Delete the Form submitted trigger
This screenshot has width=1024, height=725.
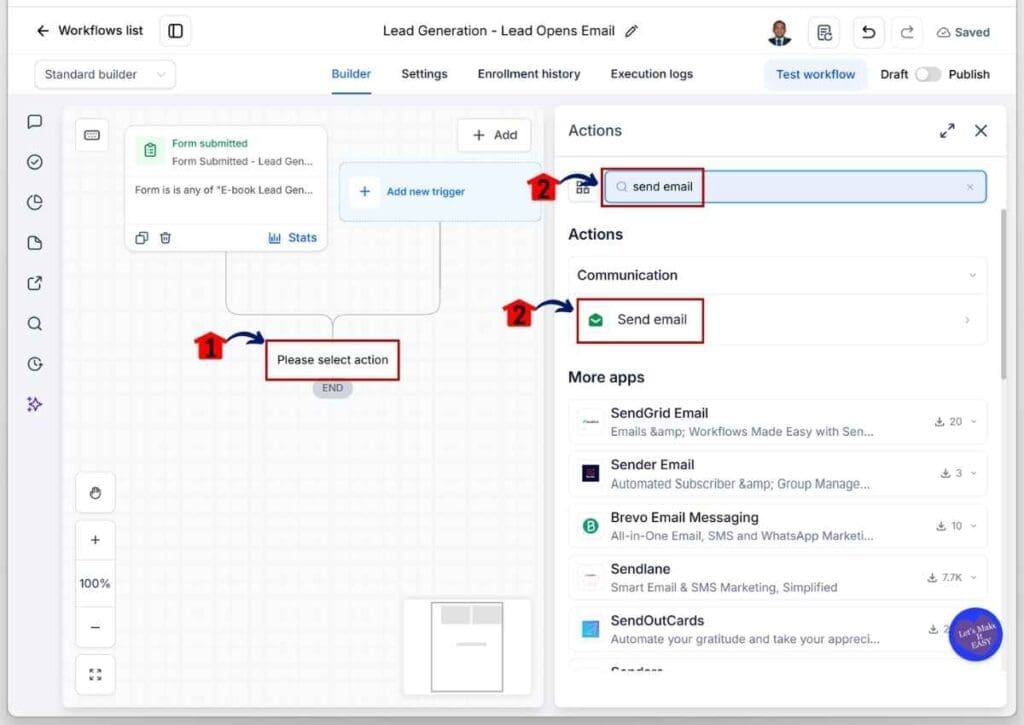point(165,238)
